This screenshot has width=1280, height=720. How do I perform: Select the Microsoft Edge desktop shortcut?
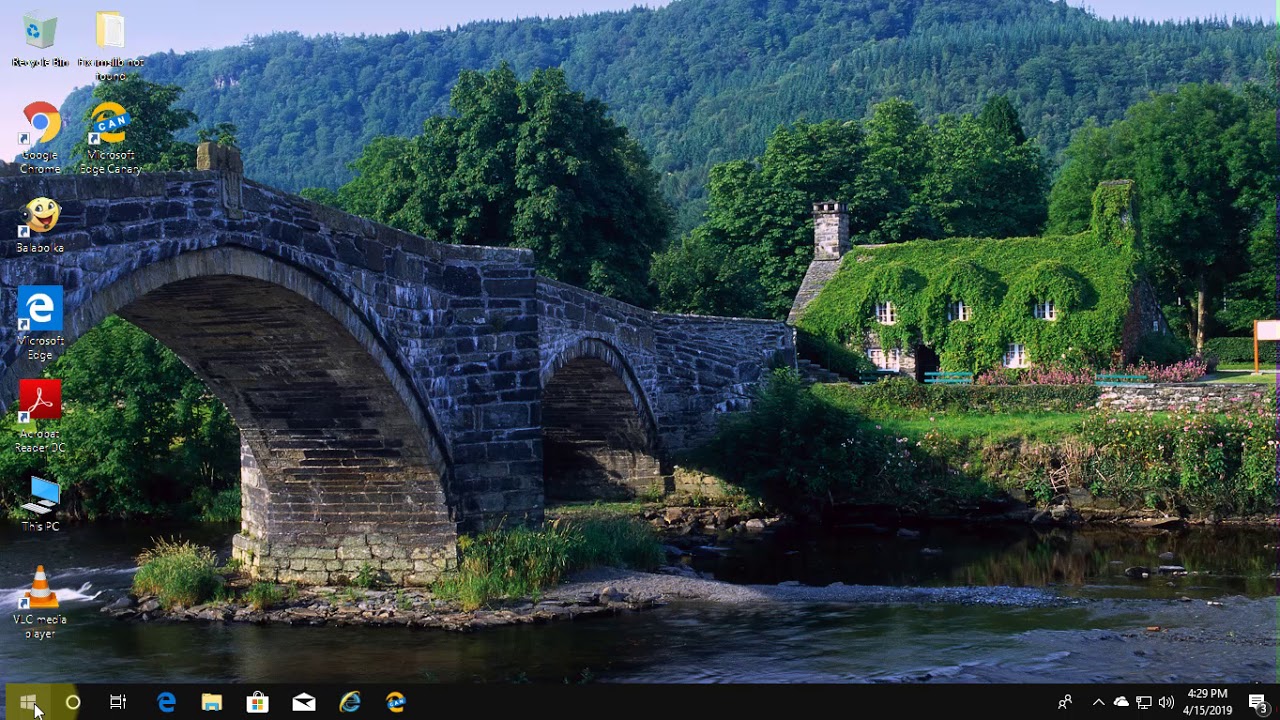pos(40,310)
